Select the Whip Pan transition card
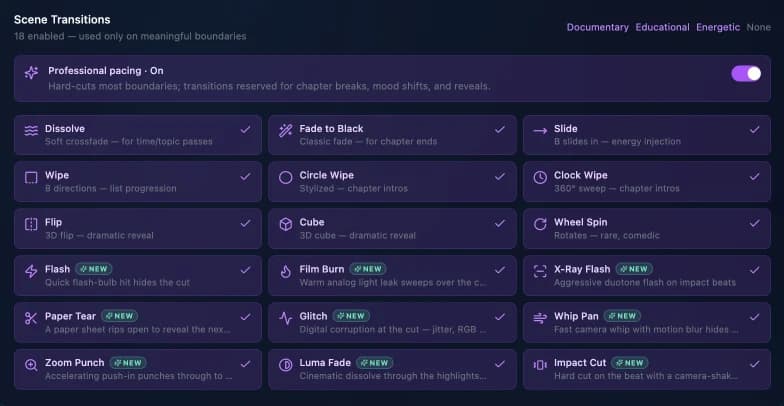Screen dimensions: 784x406 coord(646,322)
